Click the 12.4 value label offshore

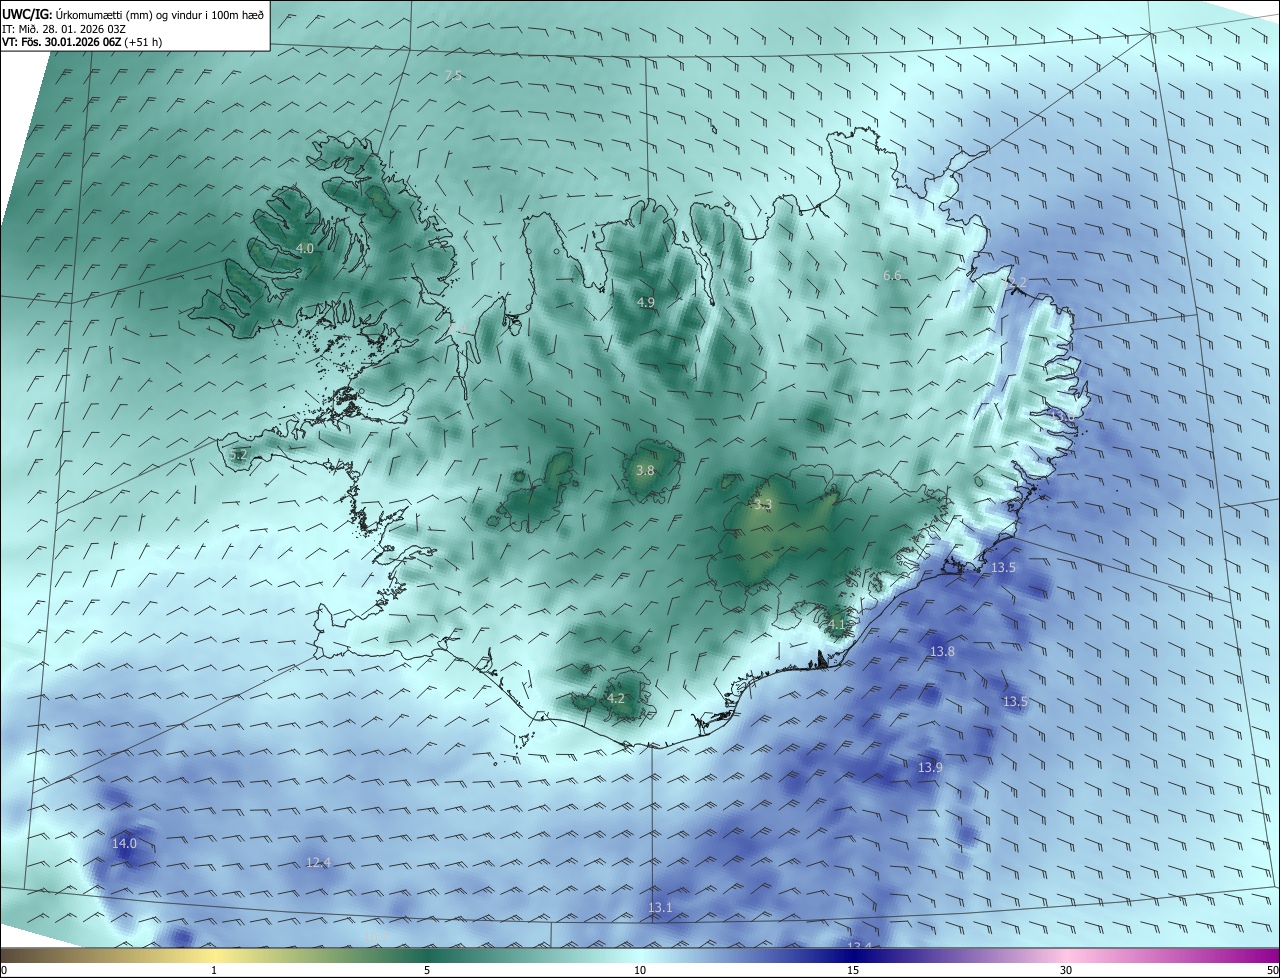click(x=318, y=862)
